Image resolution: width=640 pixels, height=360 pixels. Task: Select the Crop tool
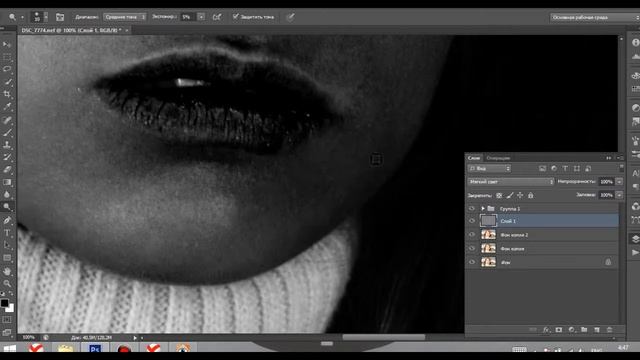click(7, 94)
